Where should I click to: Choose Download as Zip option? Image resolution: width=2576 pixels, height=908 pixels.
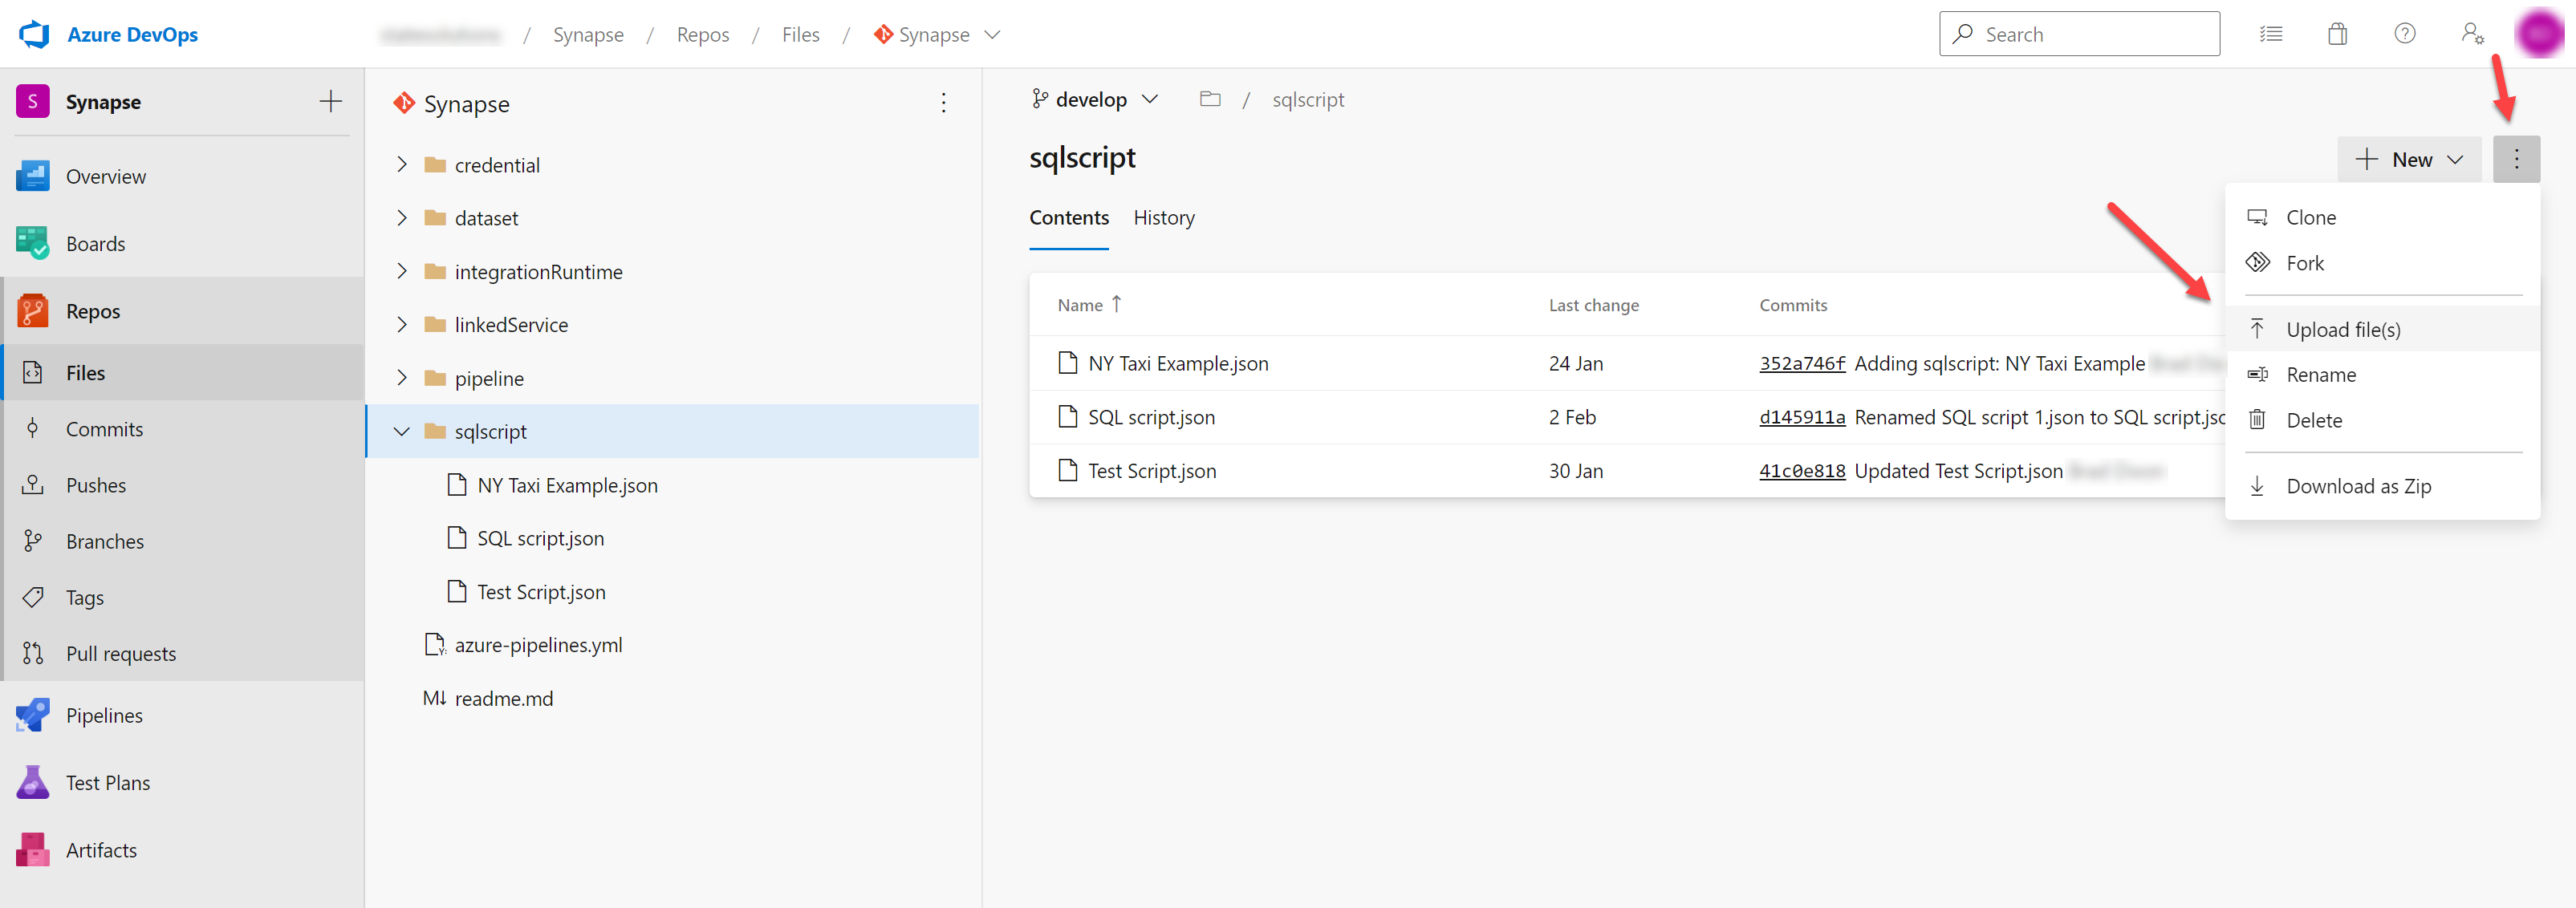[x=2358, y=486]
